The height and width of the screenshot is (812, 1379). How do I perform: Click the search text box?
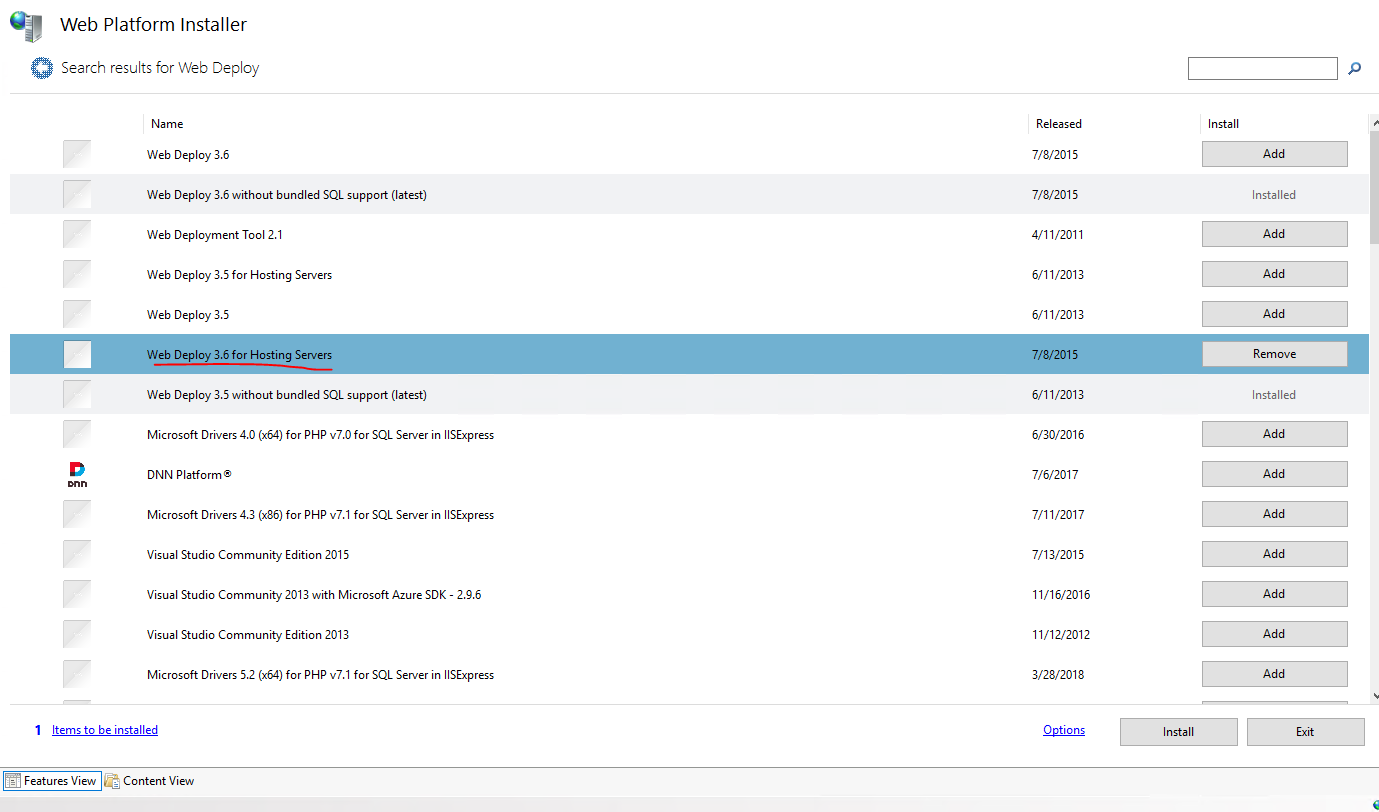[x=1262, y=68]
